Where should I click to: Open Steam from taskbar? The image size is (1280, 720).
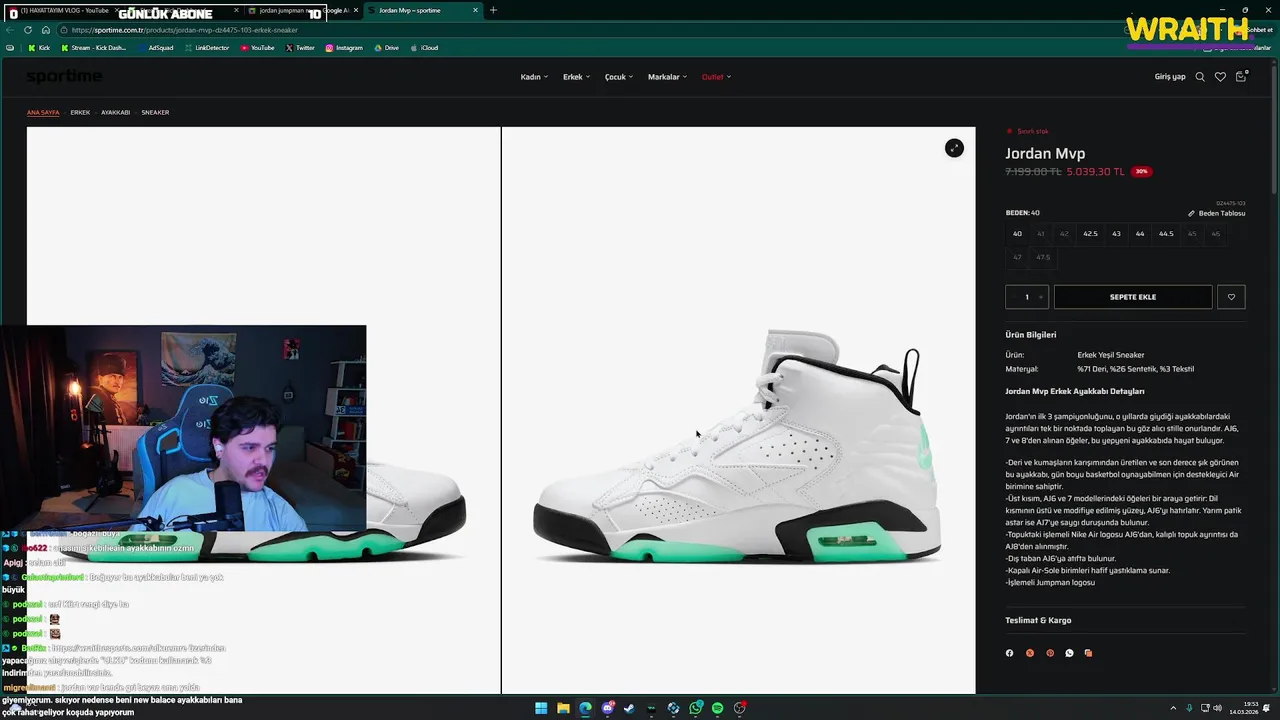(x=629, y=708)
